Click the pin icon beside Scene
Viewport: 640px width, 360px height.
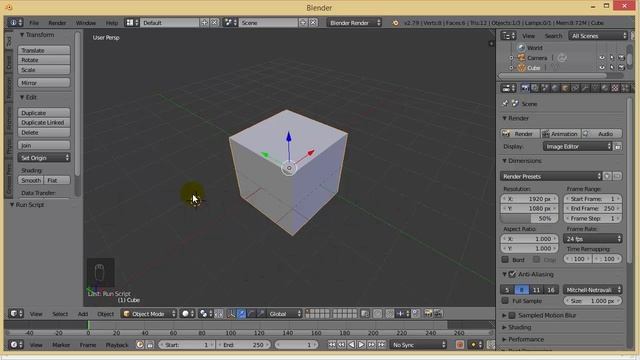point(505,104)
